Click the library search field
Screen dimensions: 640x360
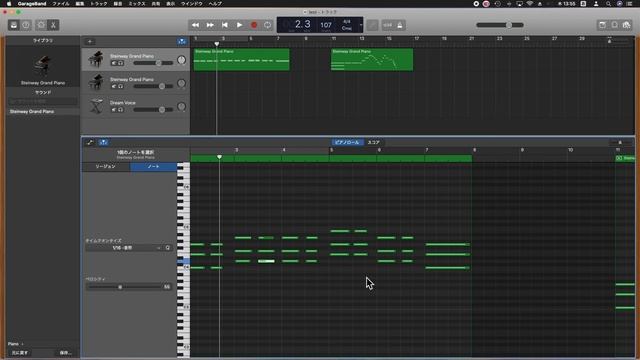(x=43, y=101)
